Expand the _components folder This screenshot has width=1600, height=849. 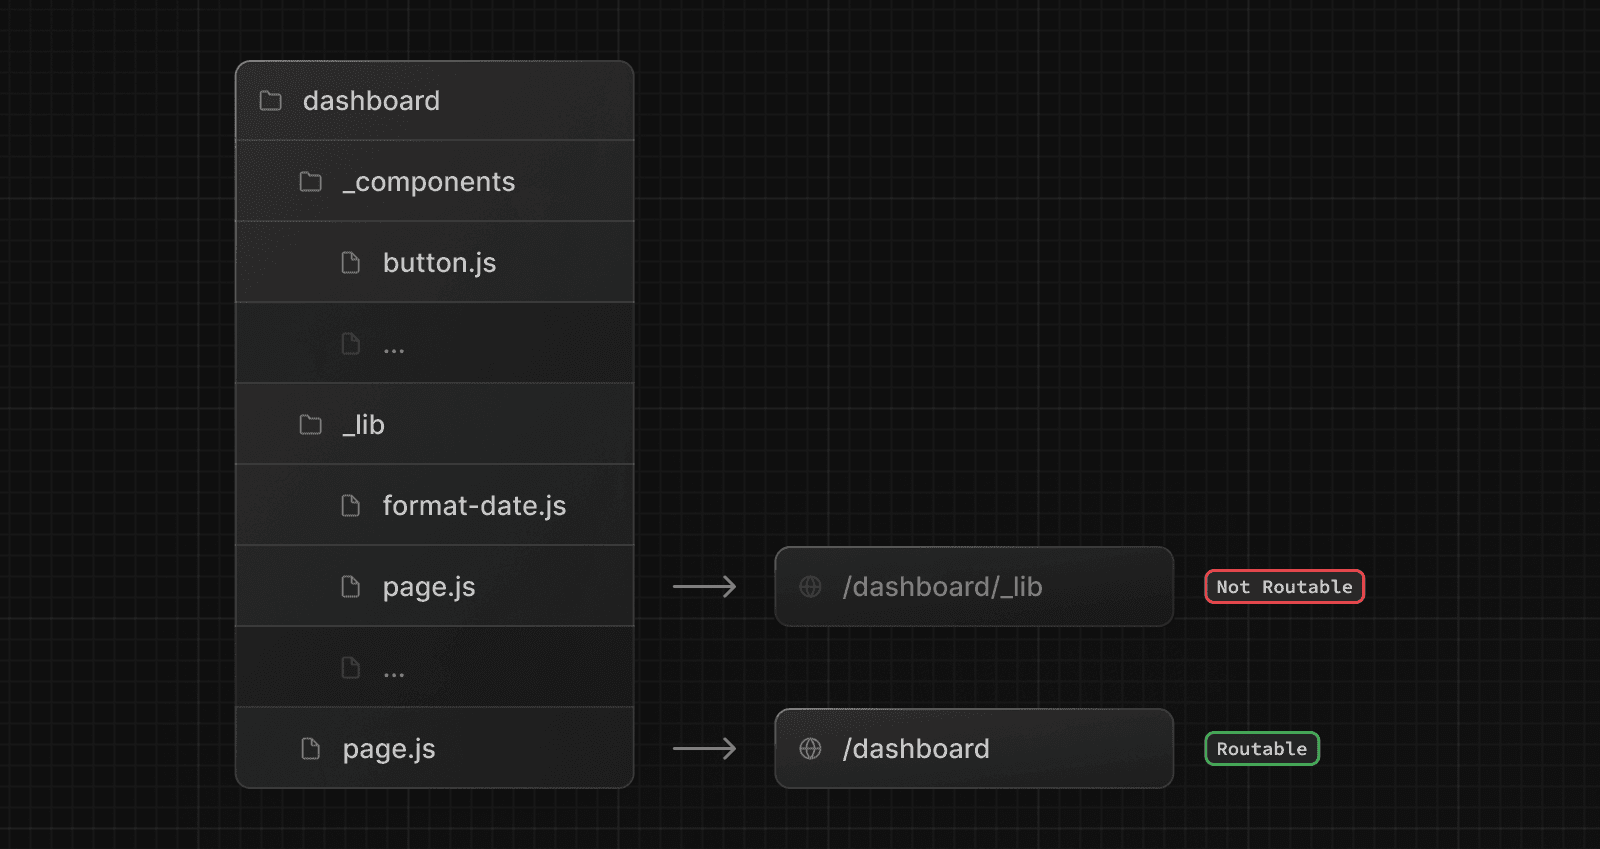[x=429, y=182]
